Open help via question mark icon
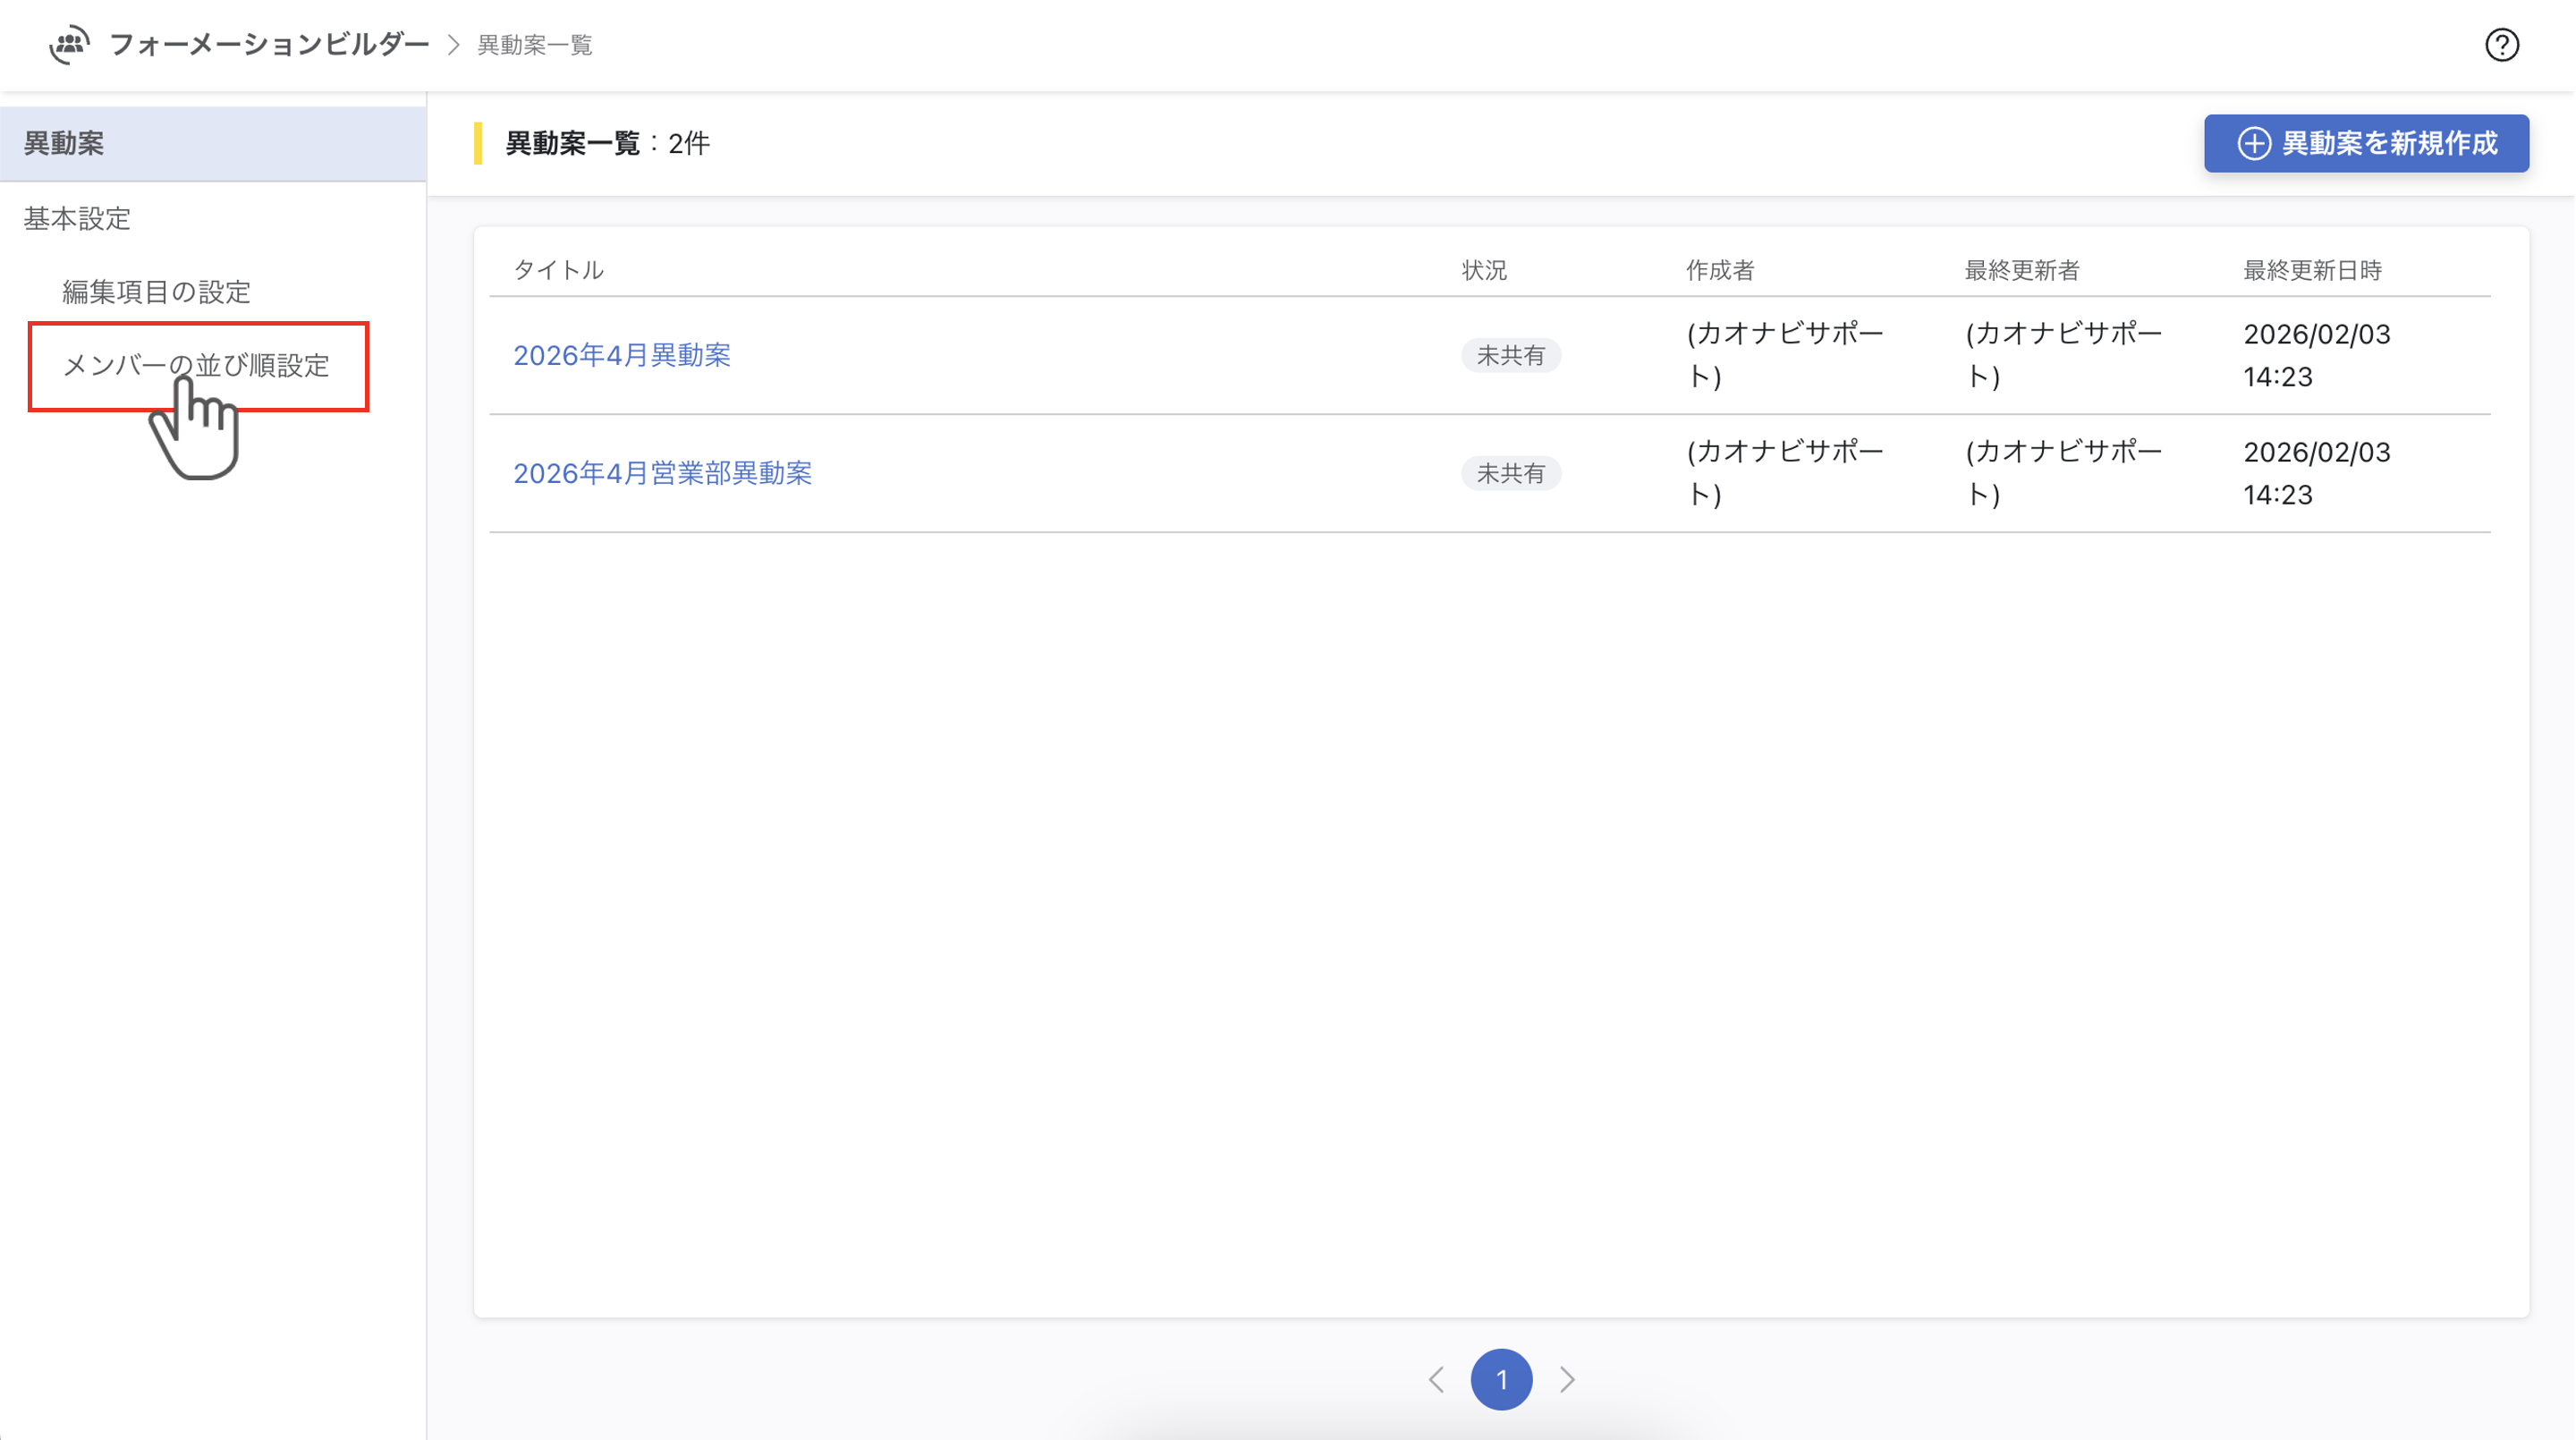Screen dimensions: 2576x1440 coord(2501,45)
